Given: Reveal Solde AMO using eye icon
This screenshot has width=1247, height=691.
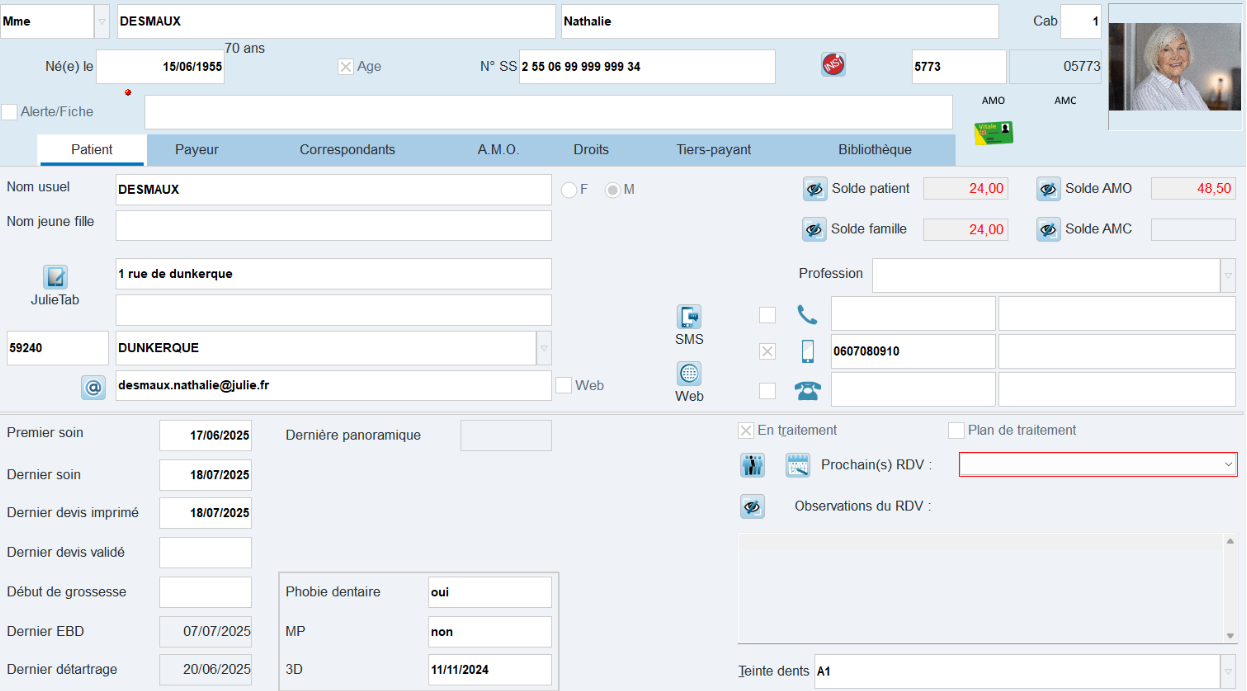Looking at the screenshot, I should (1048, 189).
